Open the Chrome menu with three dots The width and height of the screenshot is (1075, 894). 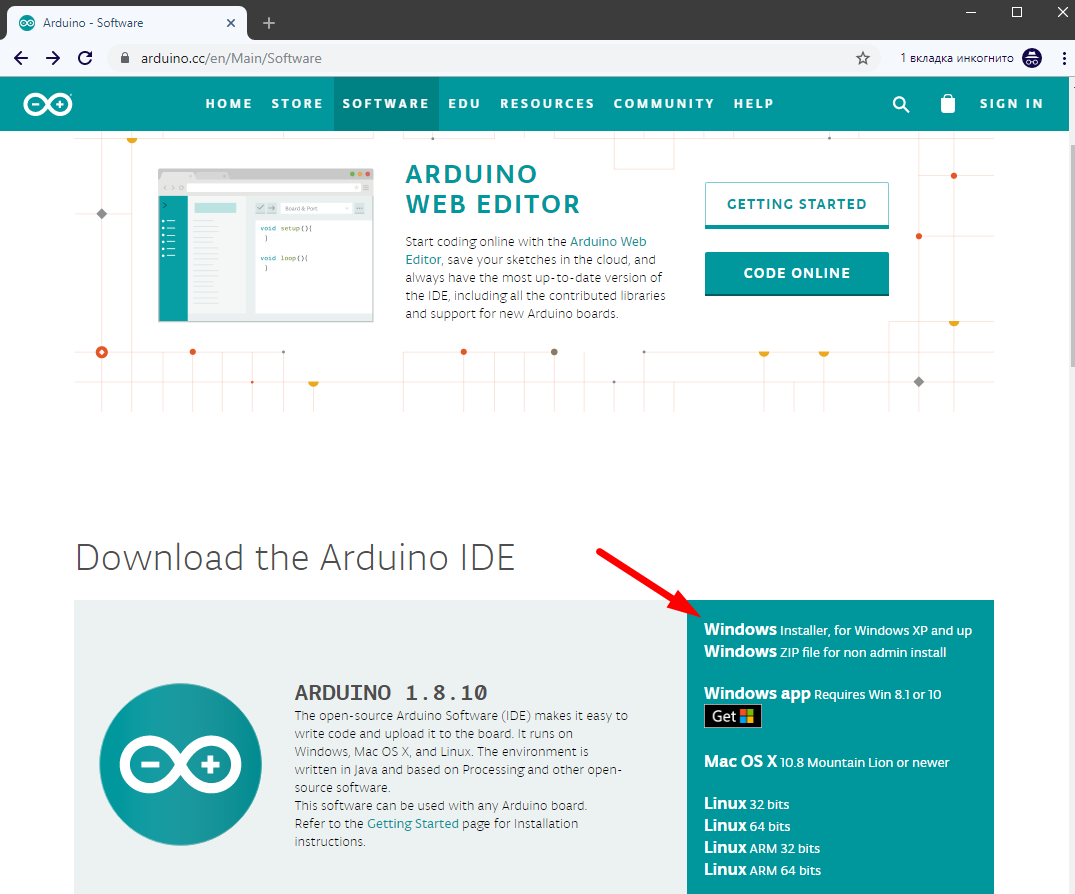click(1063, 58)
